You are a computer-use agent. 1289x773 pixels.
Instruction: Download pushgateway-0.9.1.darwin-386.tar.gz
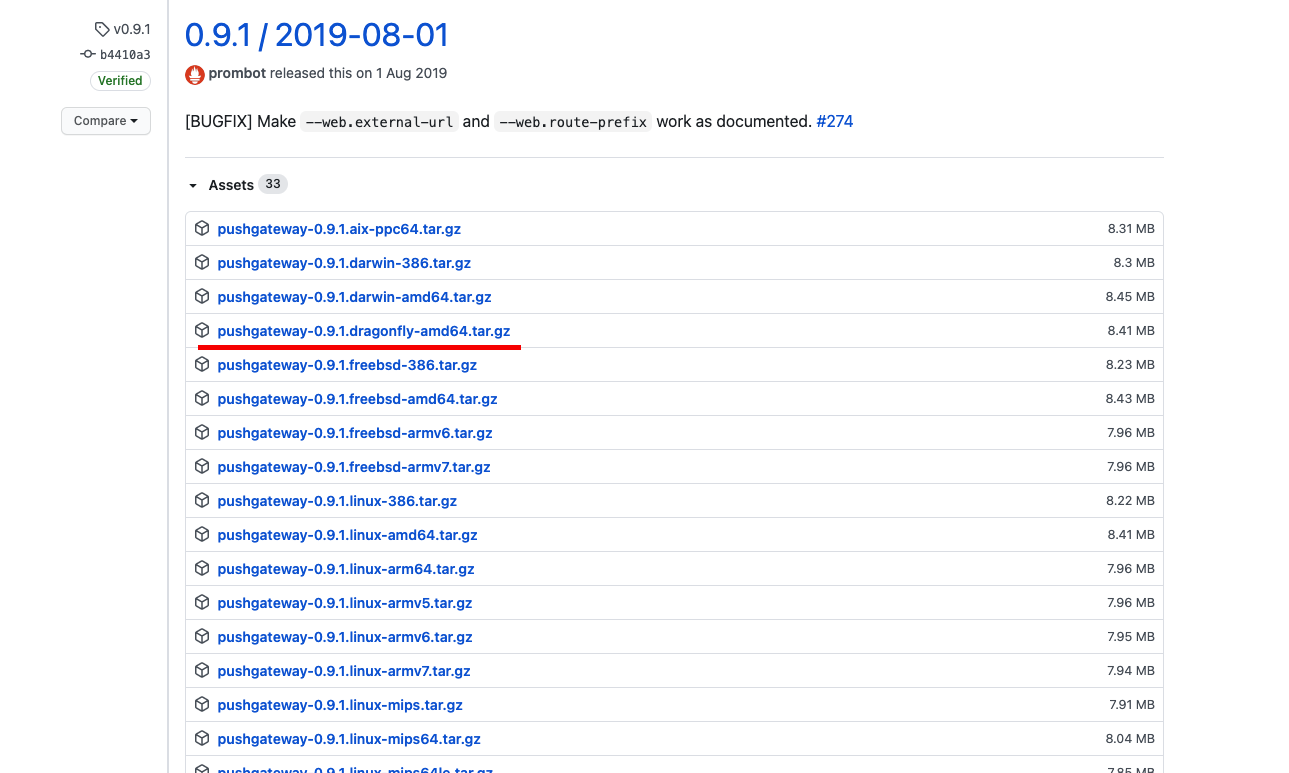coord(344,263)
